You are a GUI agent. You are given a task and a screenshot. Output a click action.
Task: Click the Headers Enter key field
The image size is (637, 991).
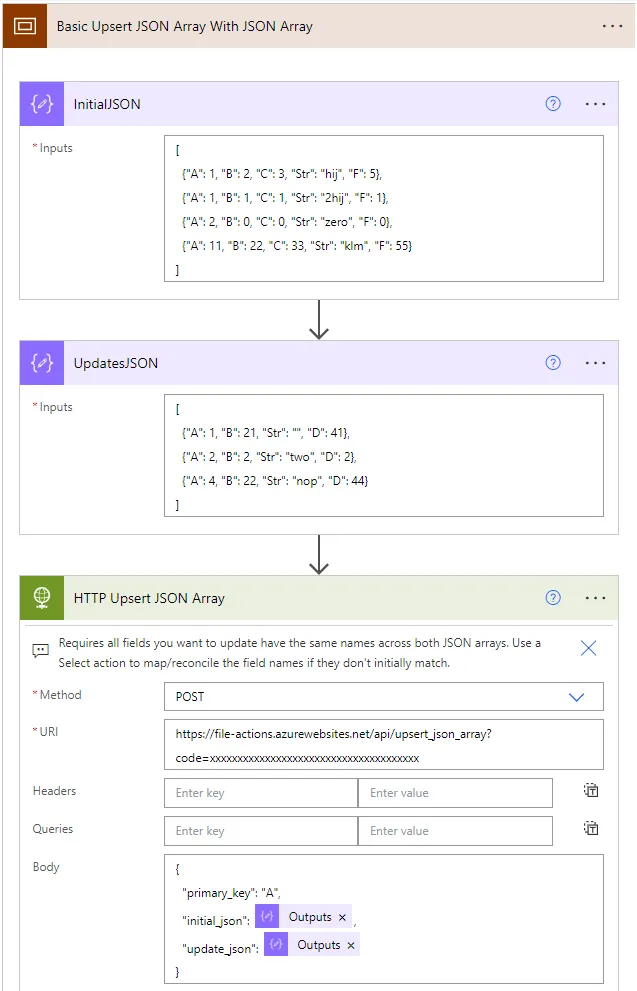260,792
